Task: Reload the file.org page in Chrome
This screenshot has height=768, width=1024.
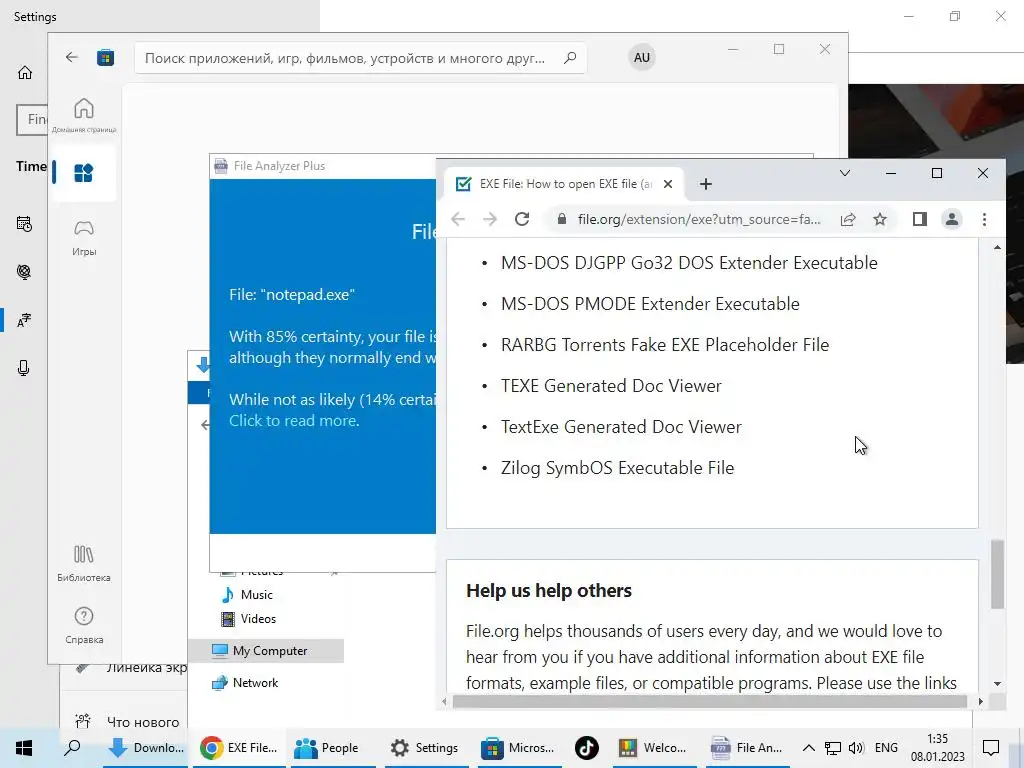Action: coord(521,219)
